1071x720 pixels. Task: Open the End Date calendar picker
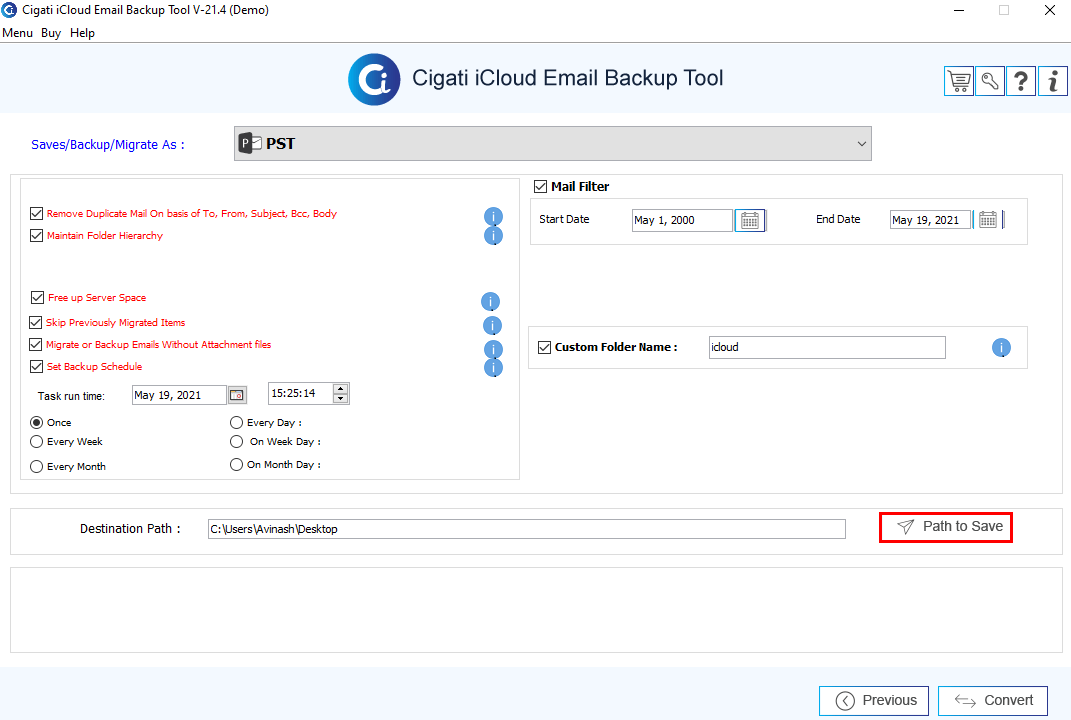coord(988,219)
